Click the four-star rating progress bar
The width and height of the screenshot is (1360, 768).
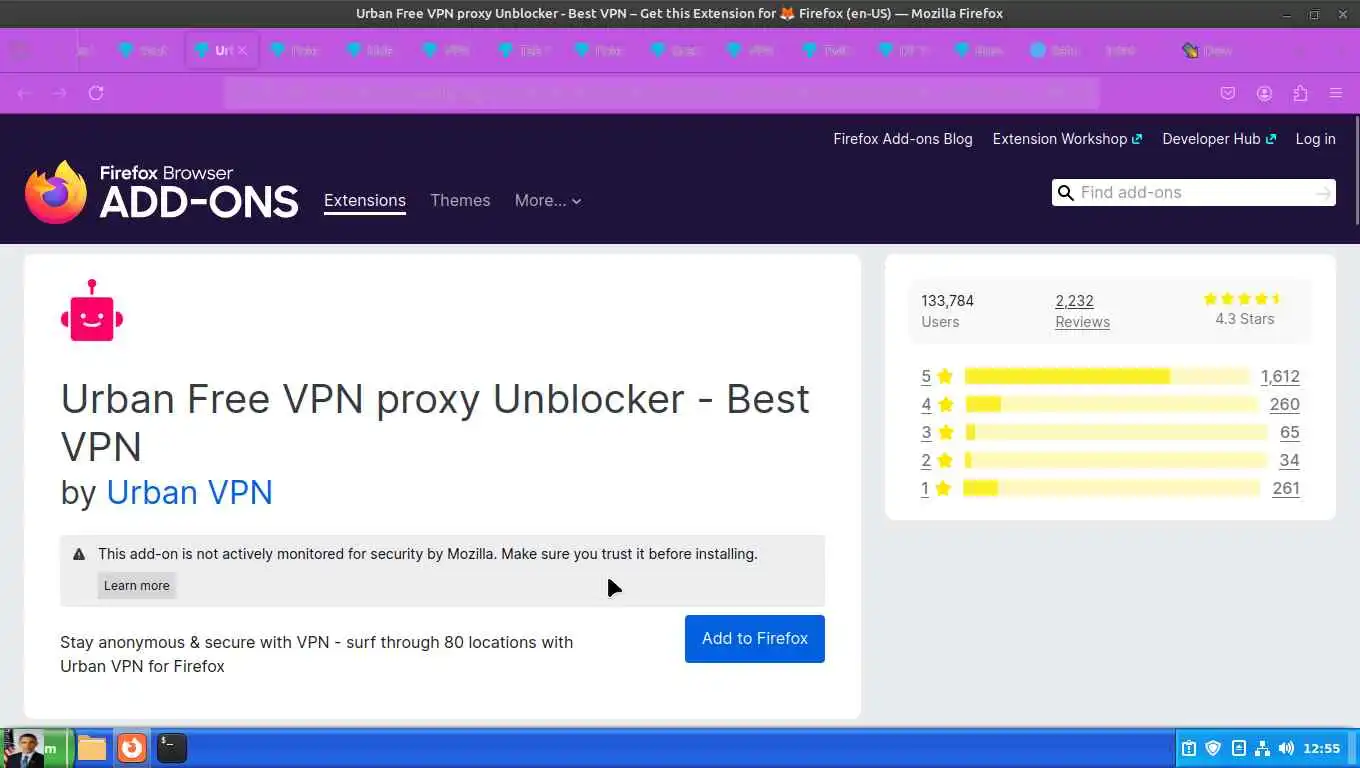(x=1112, y=405)
